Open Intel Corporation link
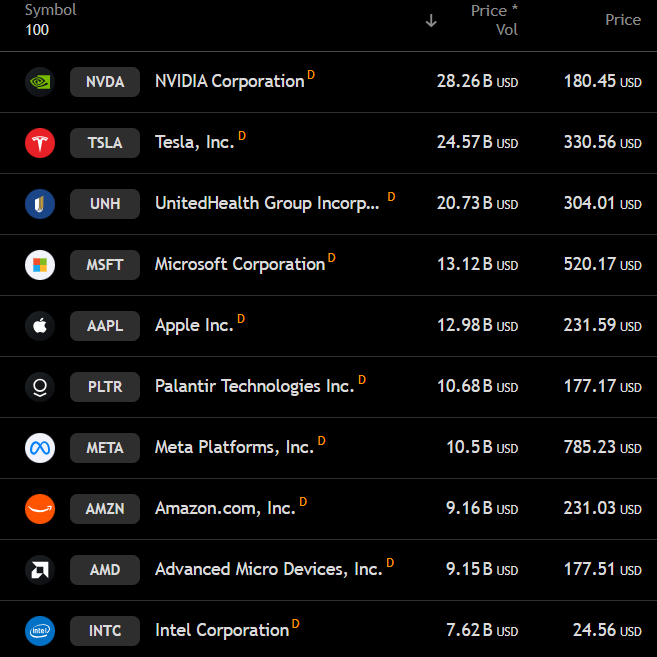This screenshot has height=657, width=657. point(222,631)
